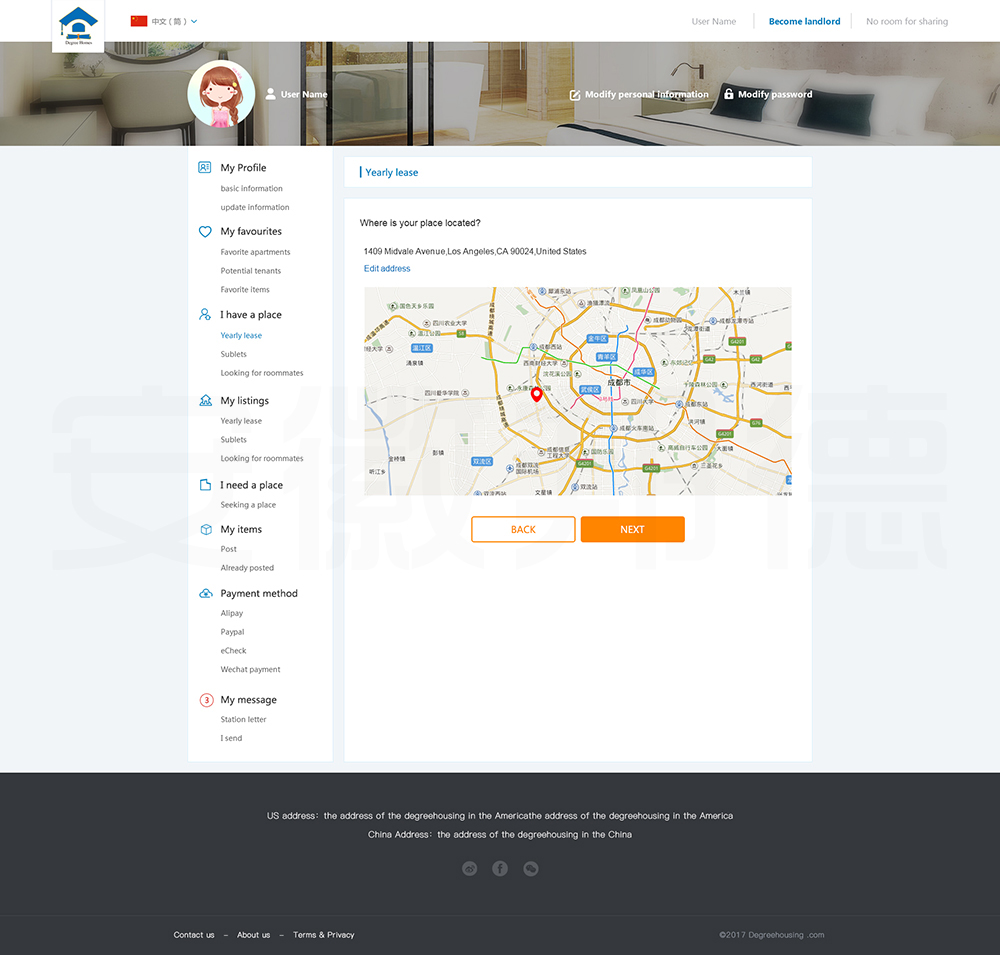This screenshot has width=1000, height=955.
Task: Click the WeChat icon in footer
Action: click(x=531, y=869)
